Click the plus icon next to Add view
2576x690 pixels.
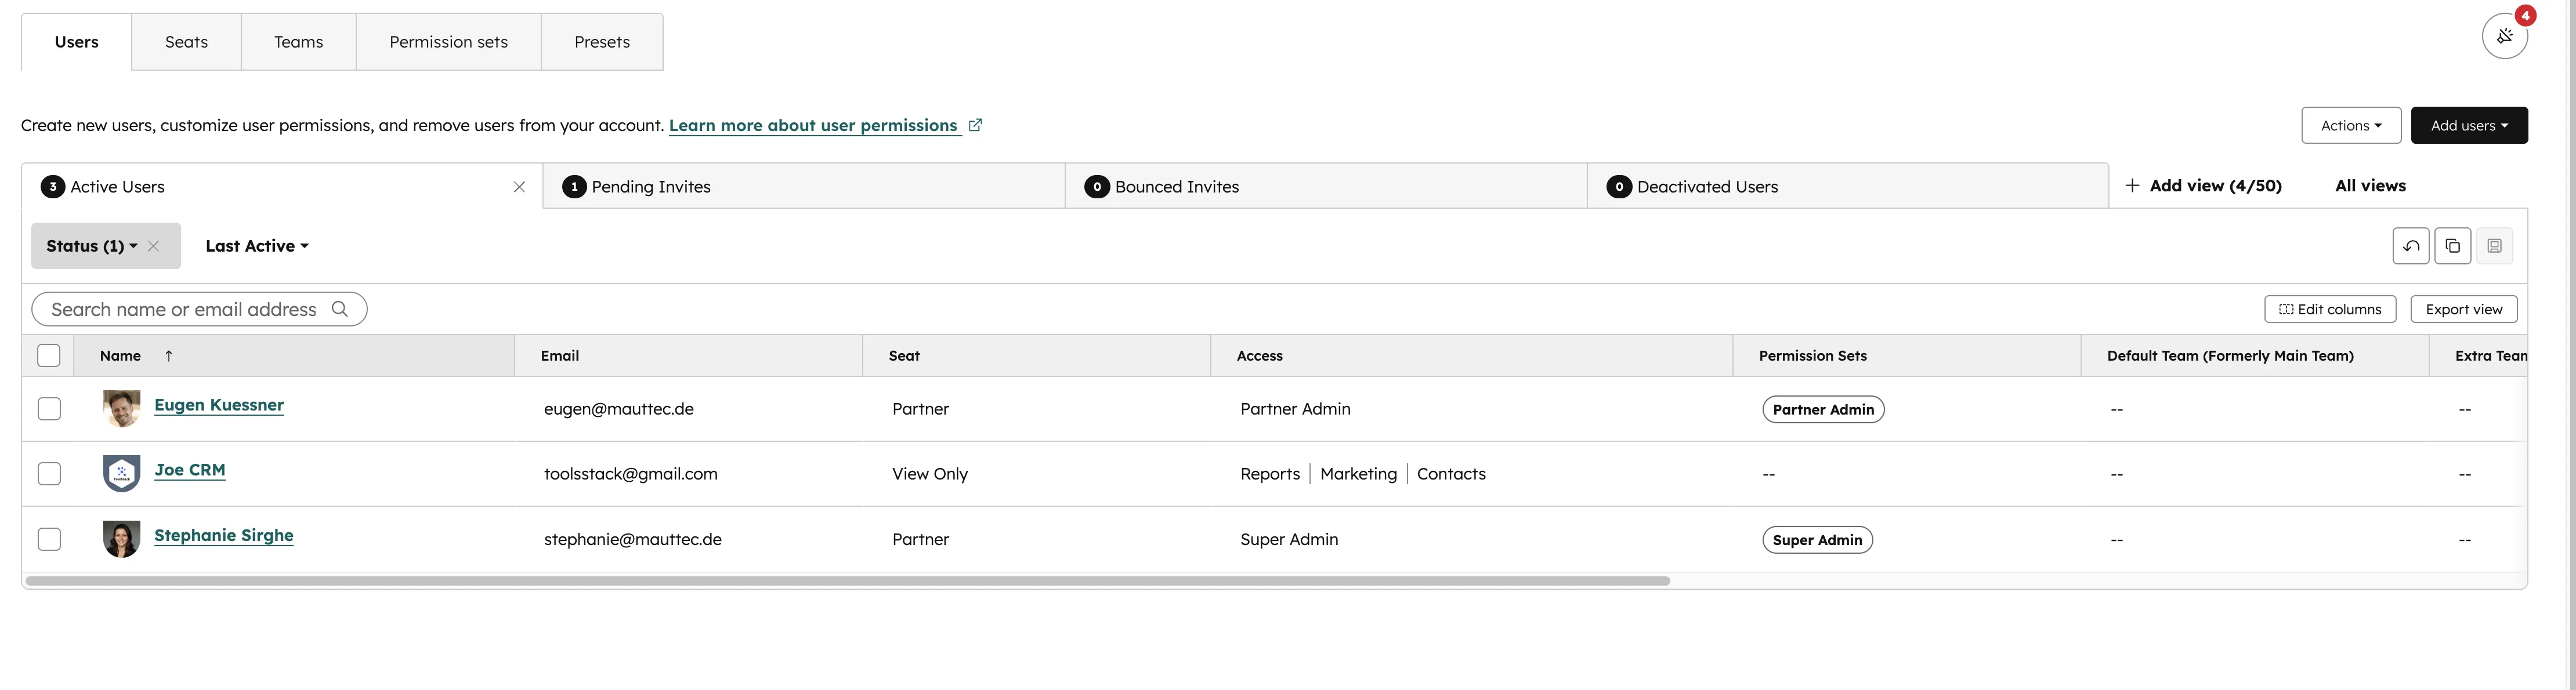tap(2132, 185)
